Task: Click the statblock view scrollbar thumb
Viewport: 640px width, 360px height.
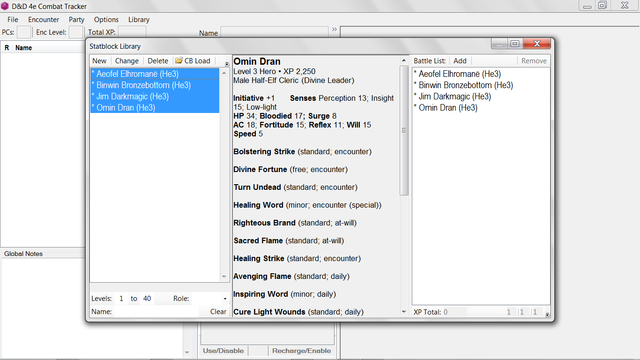Action: click(404, 131)
